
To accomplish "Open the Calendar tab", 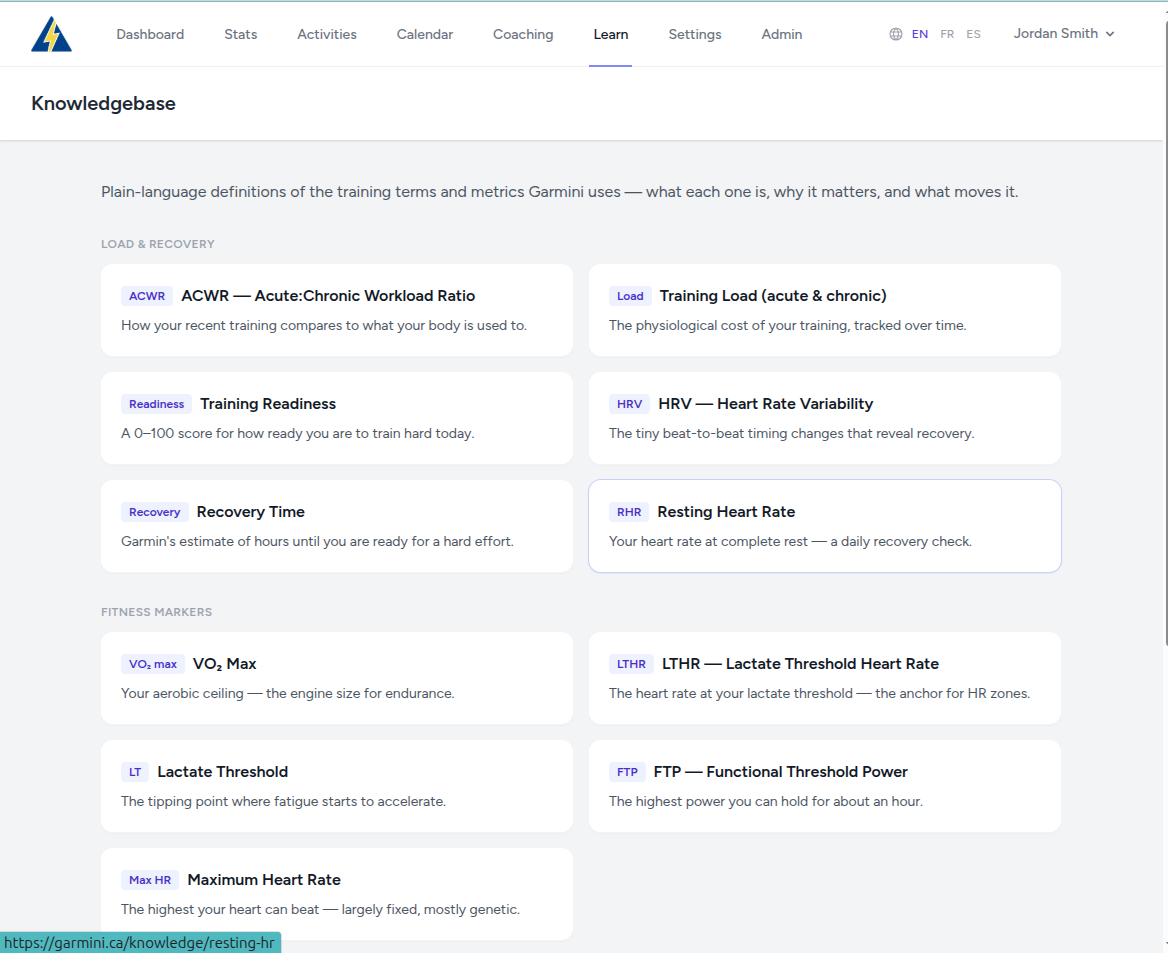I will (x=425, y=34).
